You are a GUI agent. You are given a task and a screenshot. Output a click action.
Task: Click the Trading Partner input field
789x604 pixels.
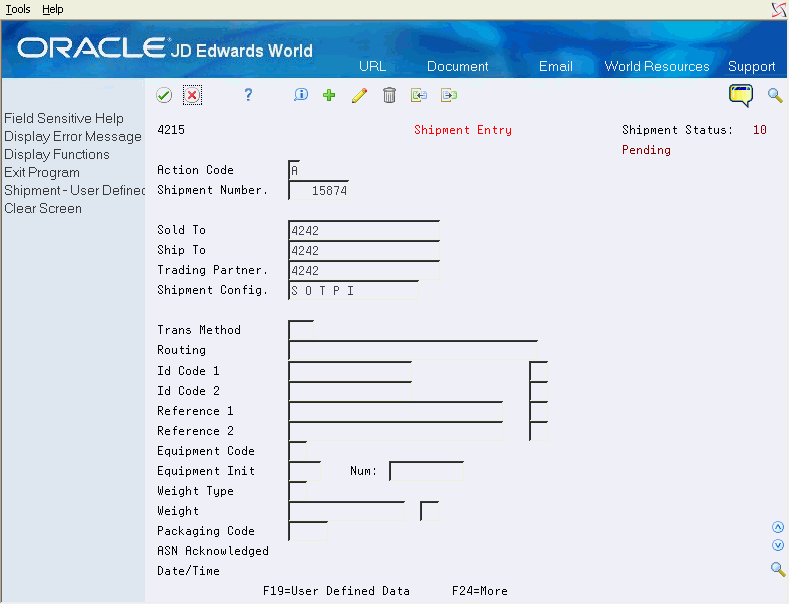(x=364, y=270)
